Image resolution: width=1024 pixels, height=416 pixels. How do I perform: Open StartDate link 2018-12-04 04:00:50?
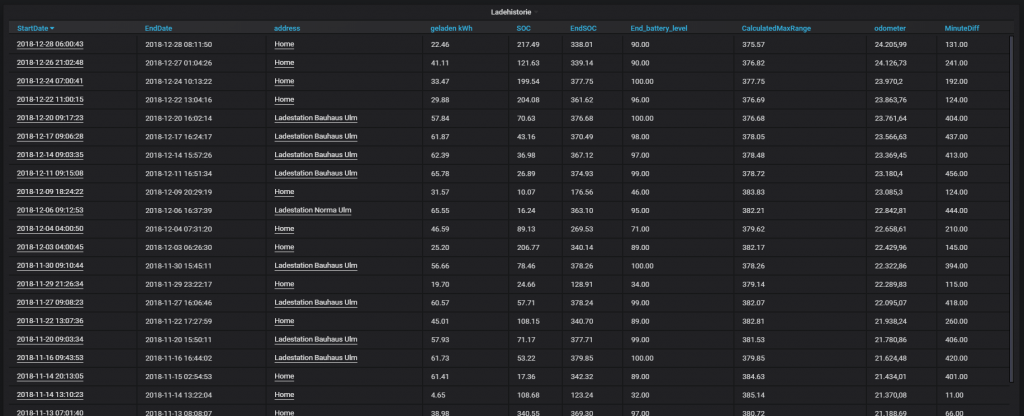(x=50, y=229)
